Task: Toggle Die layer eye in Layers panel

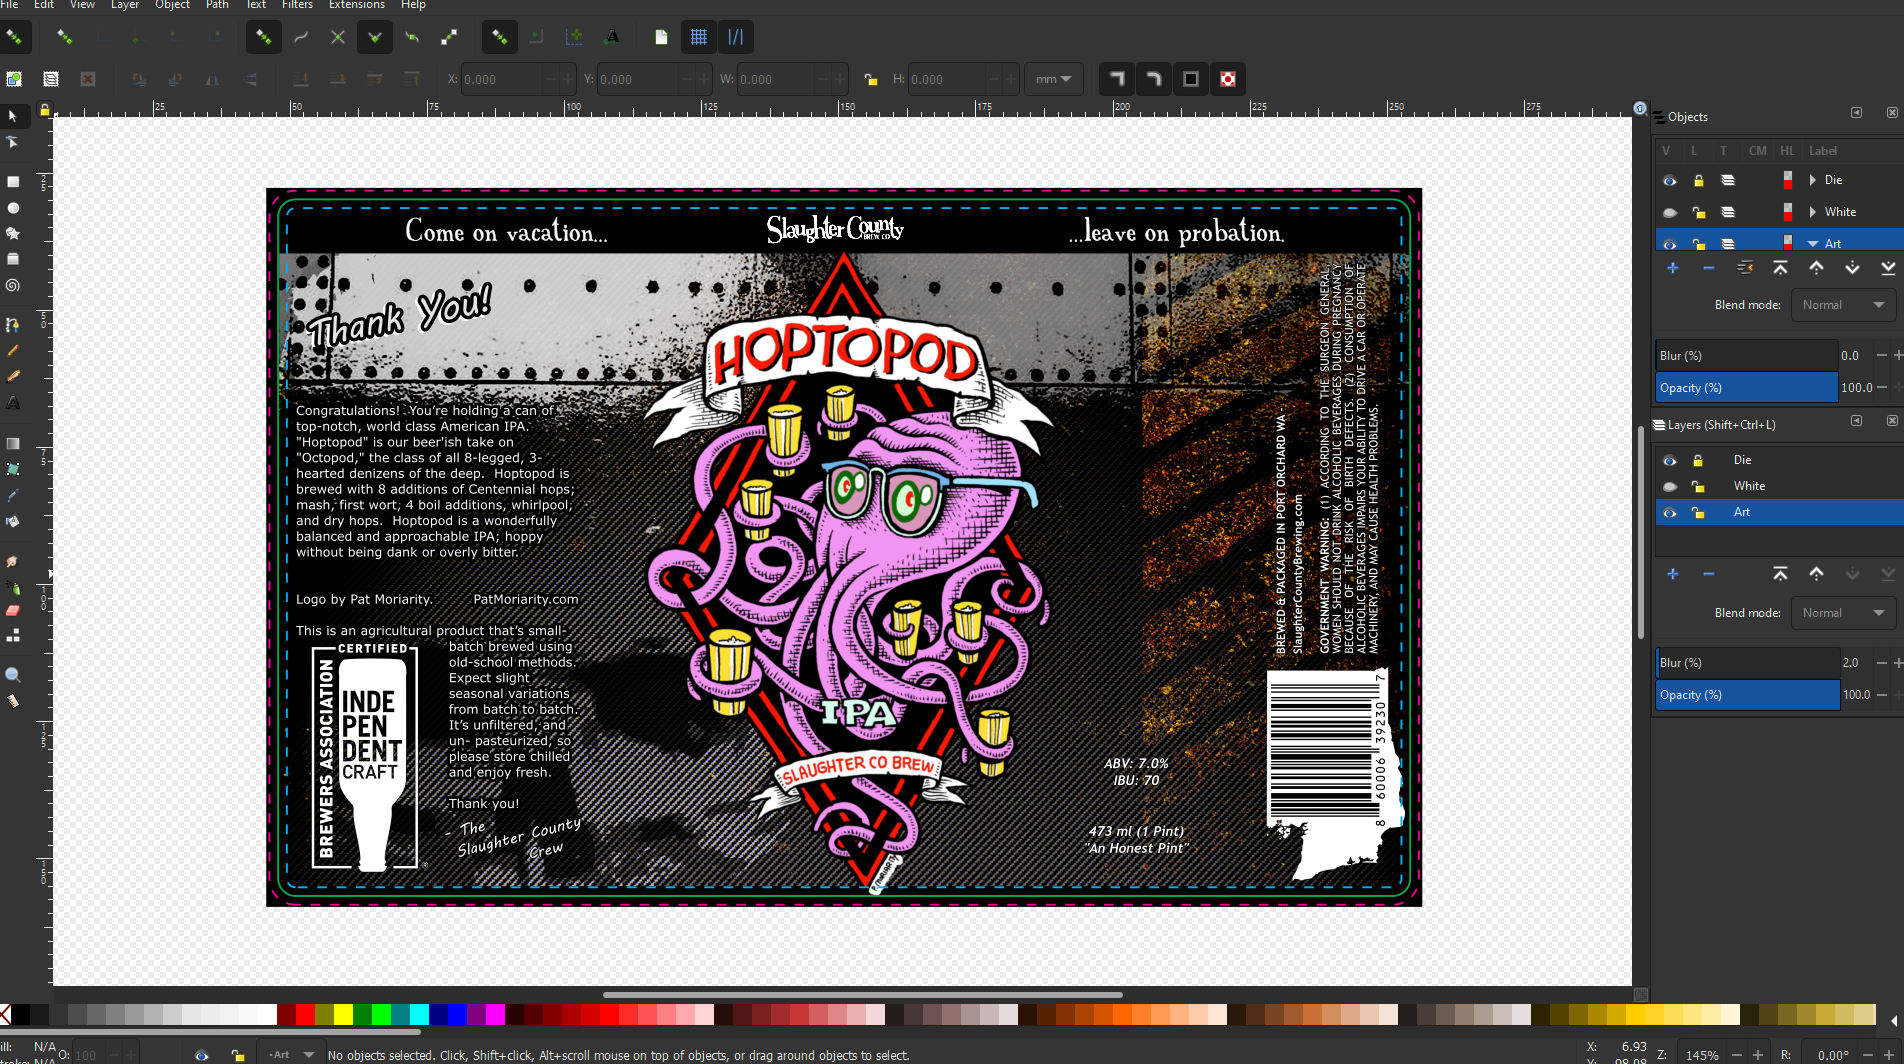Action: click(1669, 461)
